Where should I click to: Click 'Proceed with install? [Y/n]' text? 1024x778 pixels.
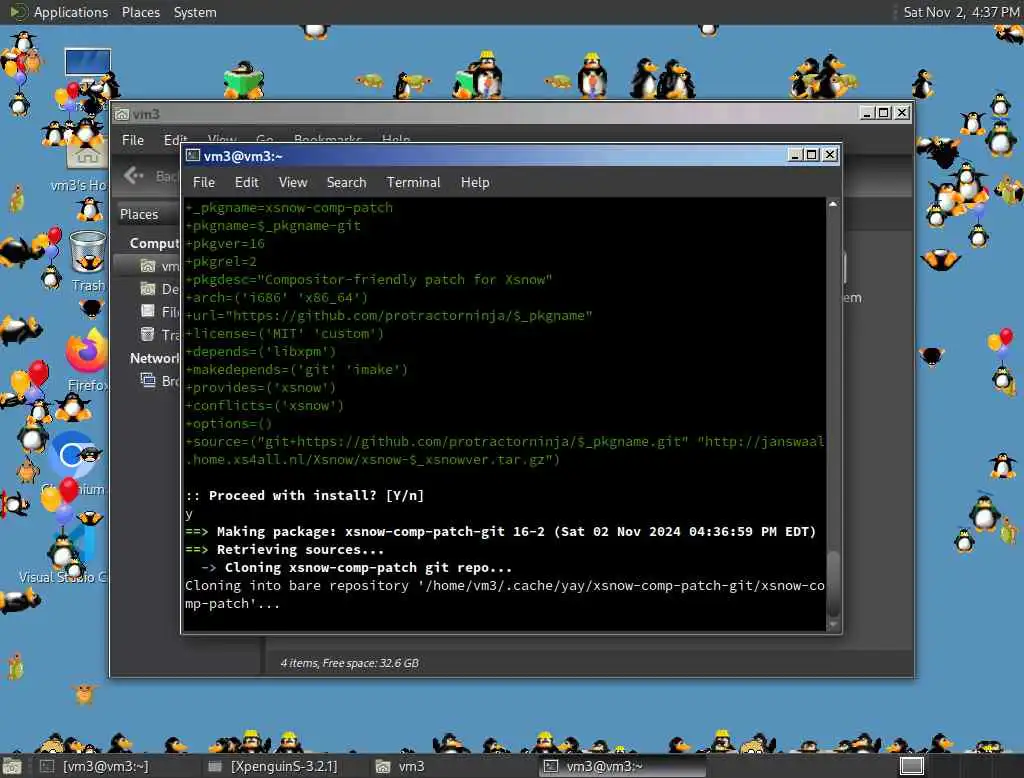317,496
